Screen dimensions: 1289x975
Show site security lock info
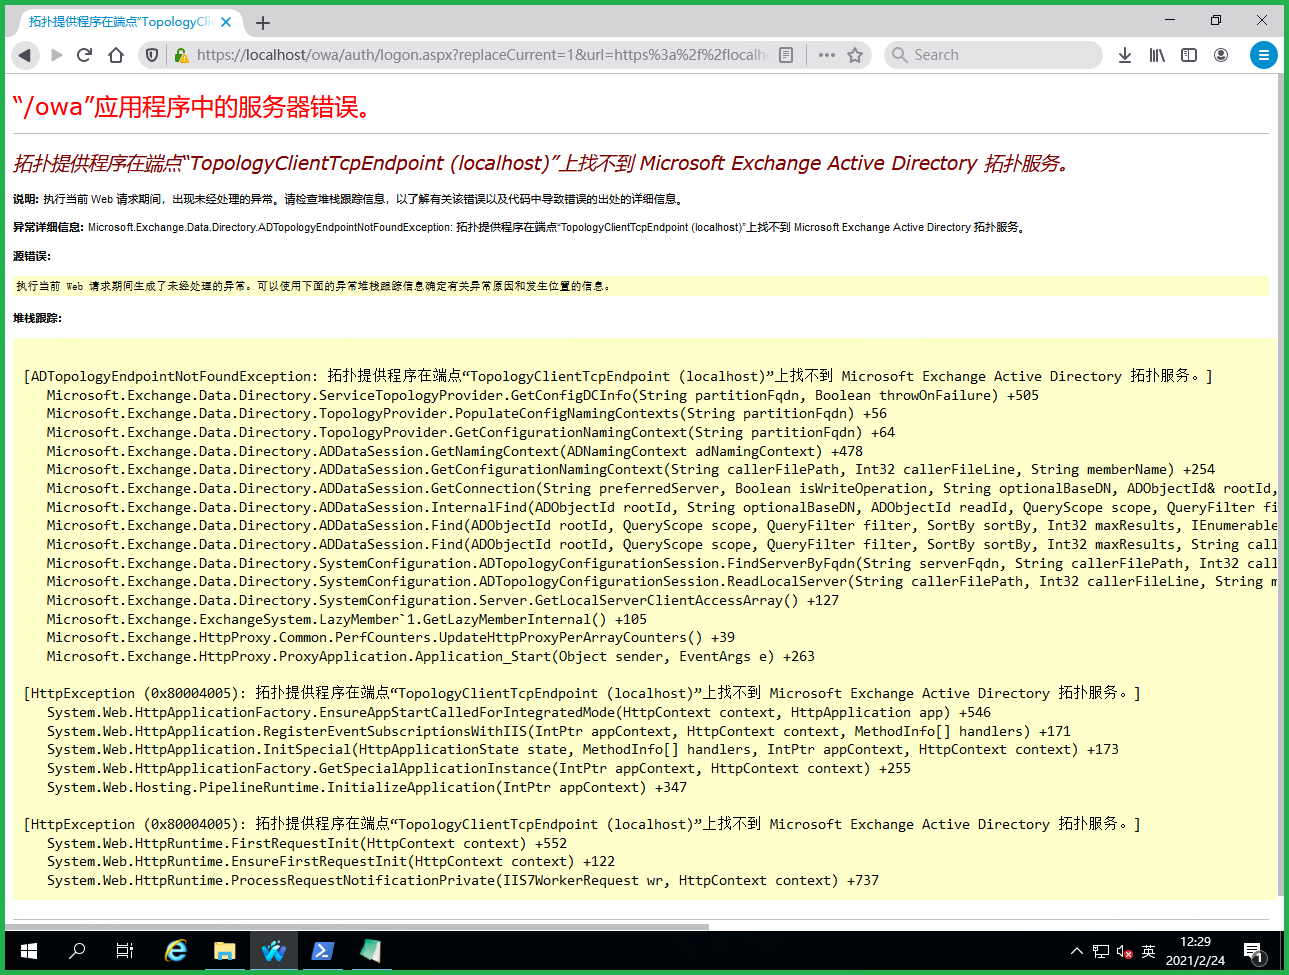coord(181,55)
